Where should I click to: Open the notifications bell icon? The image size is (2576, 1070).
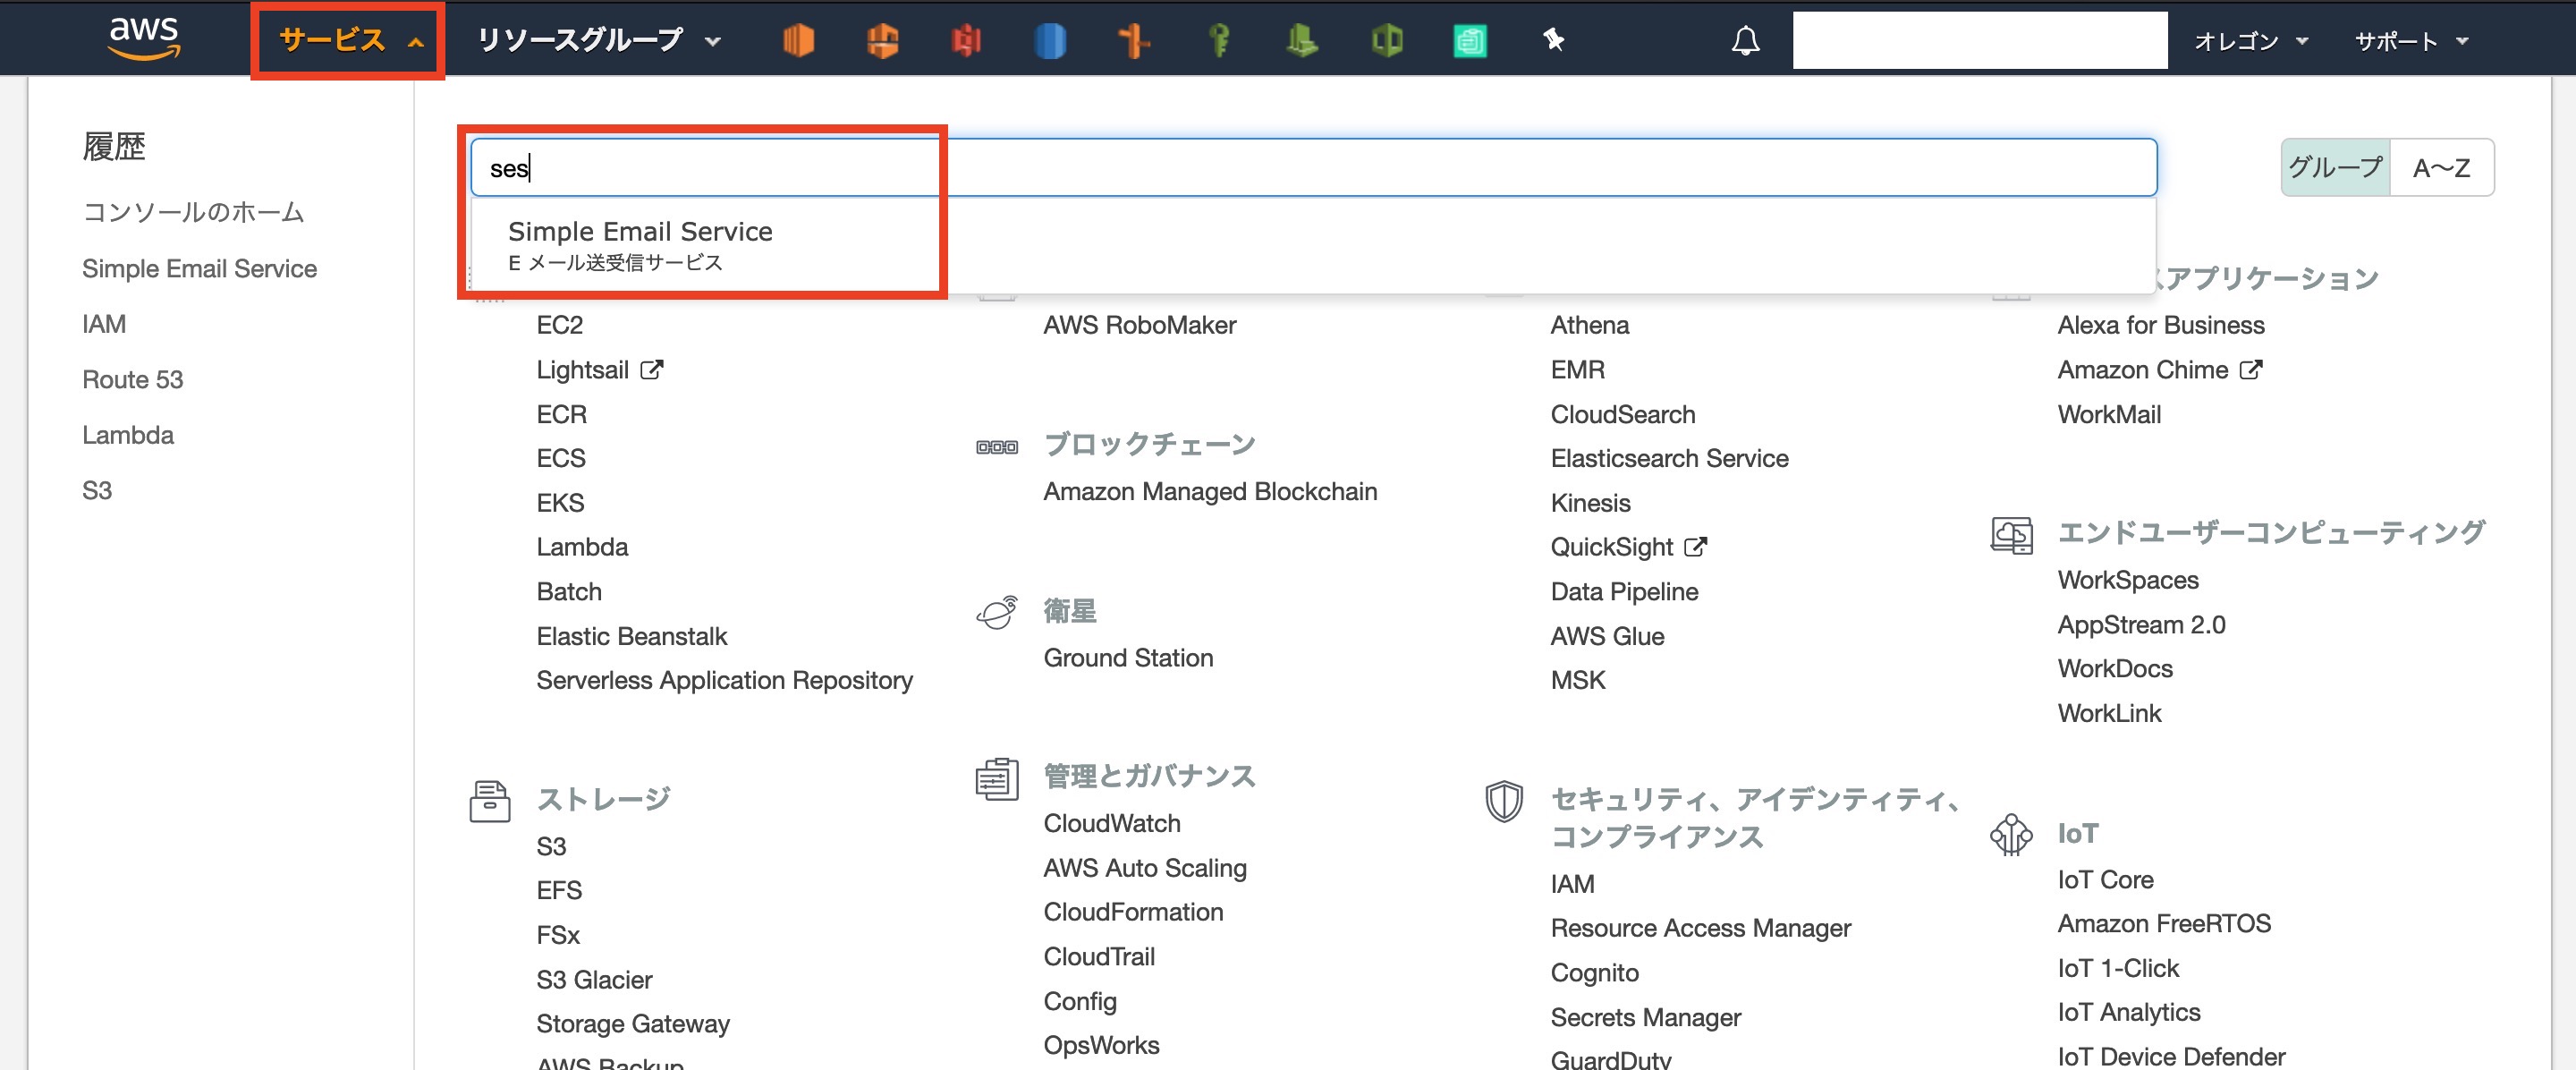tap(1745, 40)
